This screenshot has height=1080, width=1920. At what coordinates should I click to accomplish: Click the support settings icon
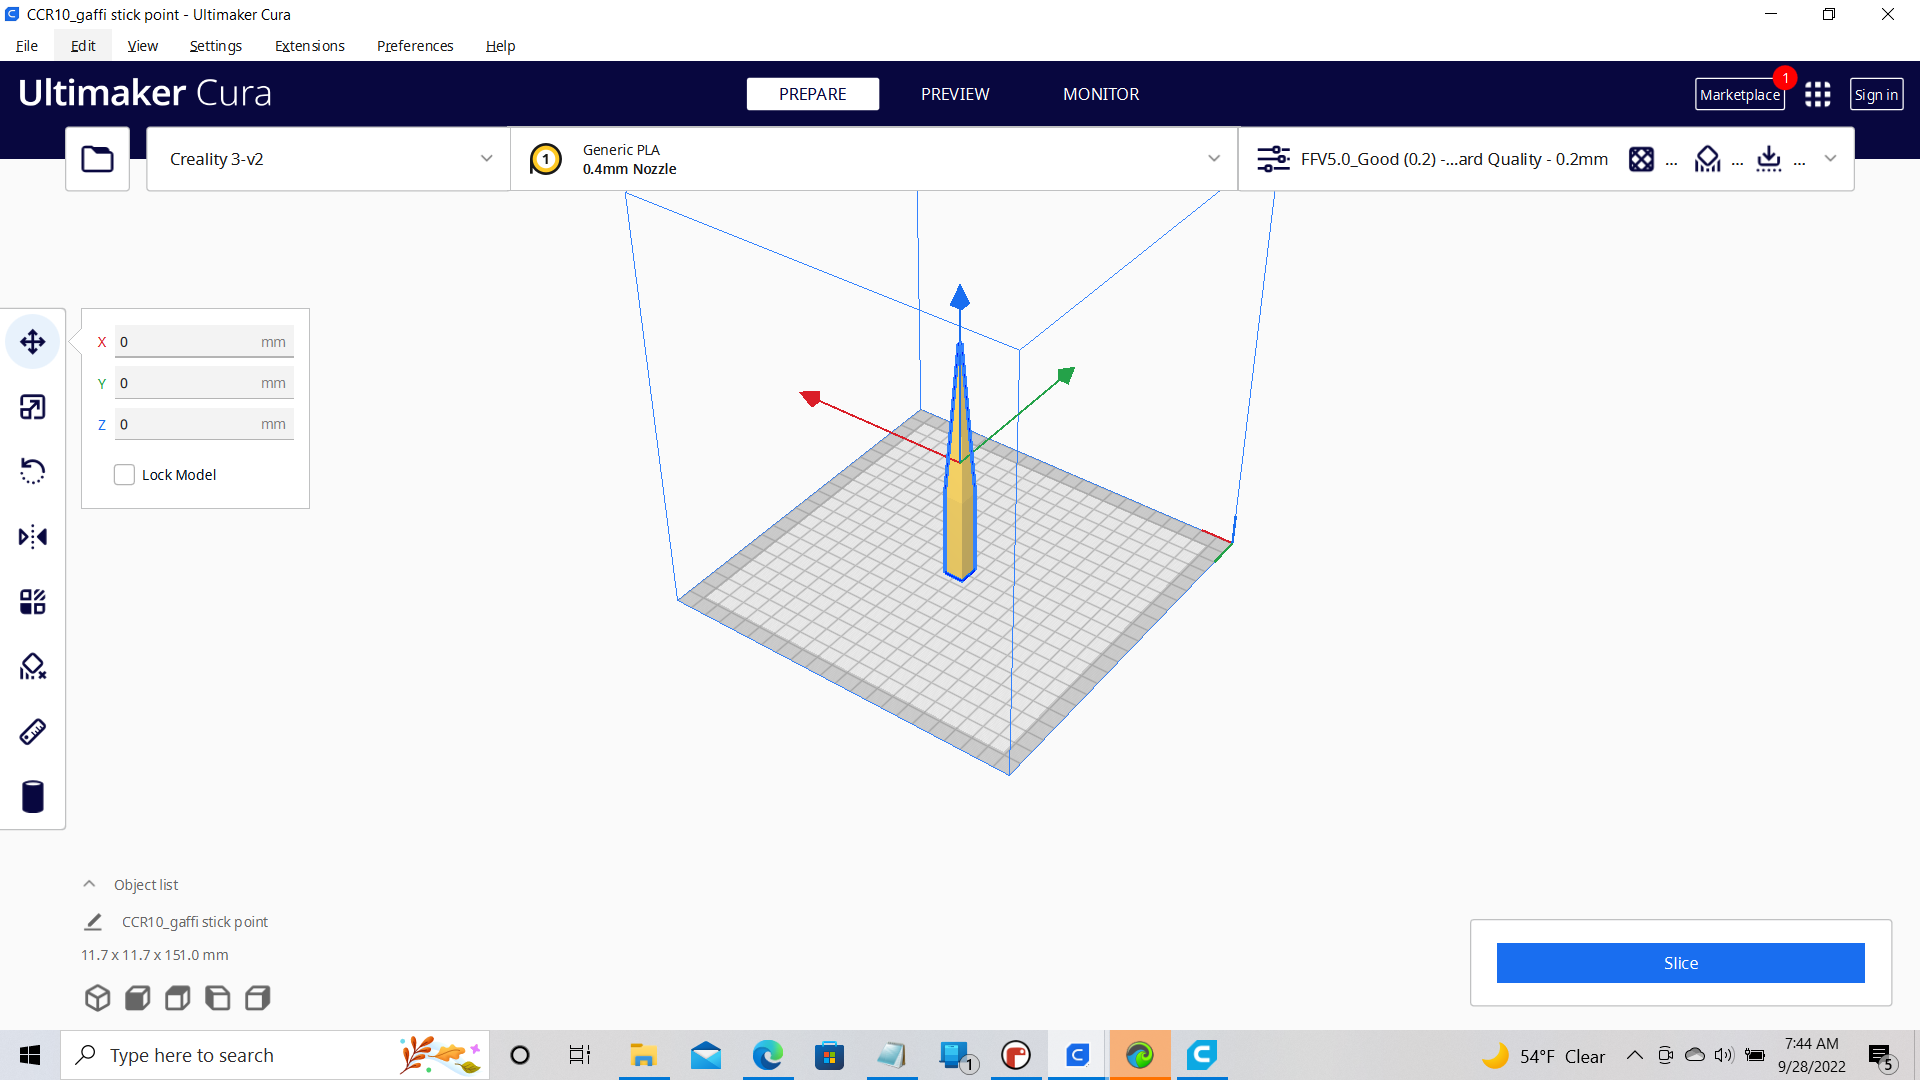[x=1708, y=159]
